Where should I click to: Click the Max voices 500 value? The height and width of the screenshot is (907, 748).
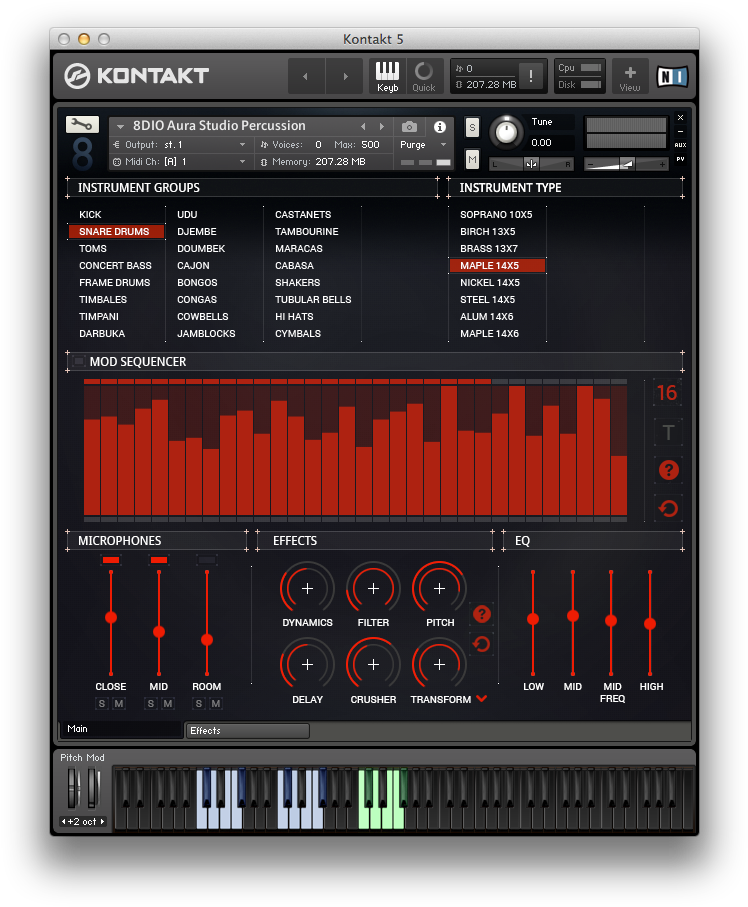point(370,145)
